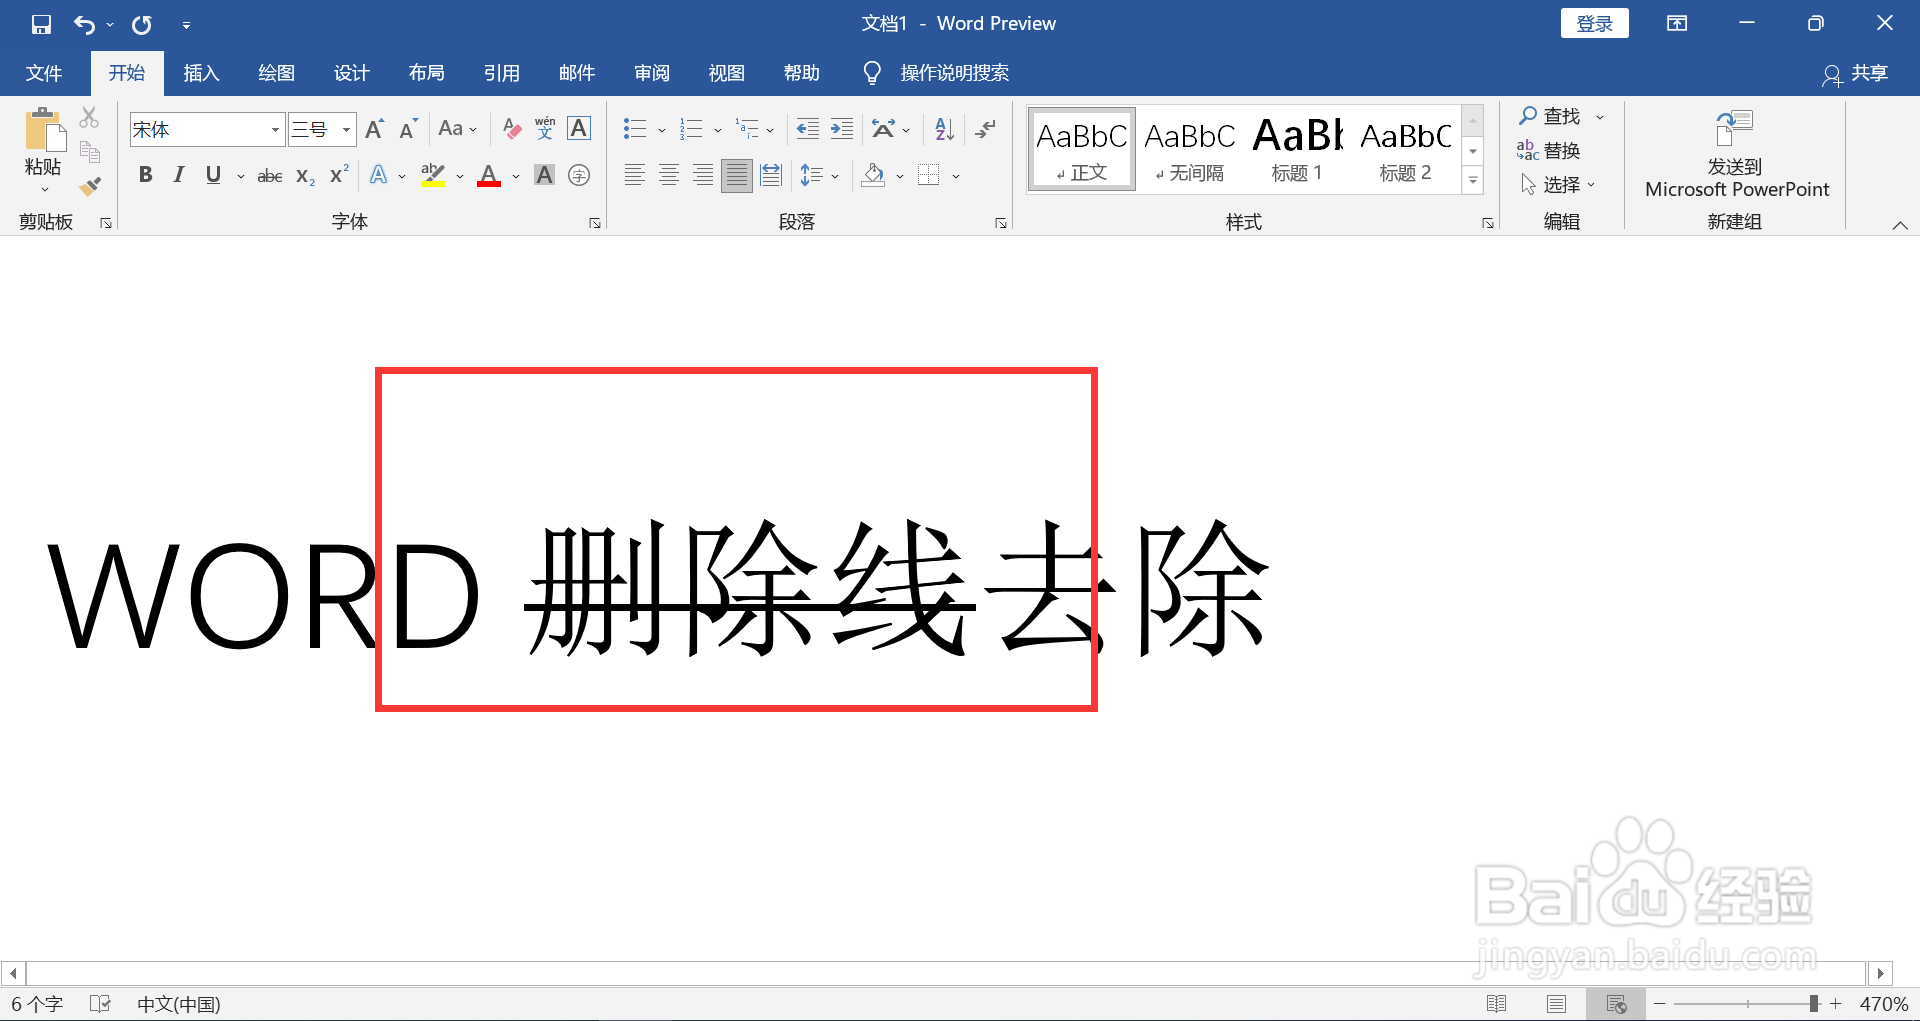Toggle justify alignment
The width and height of the screenshot is (1920, 1021).
click(x=737, y=176)
